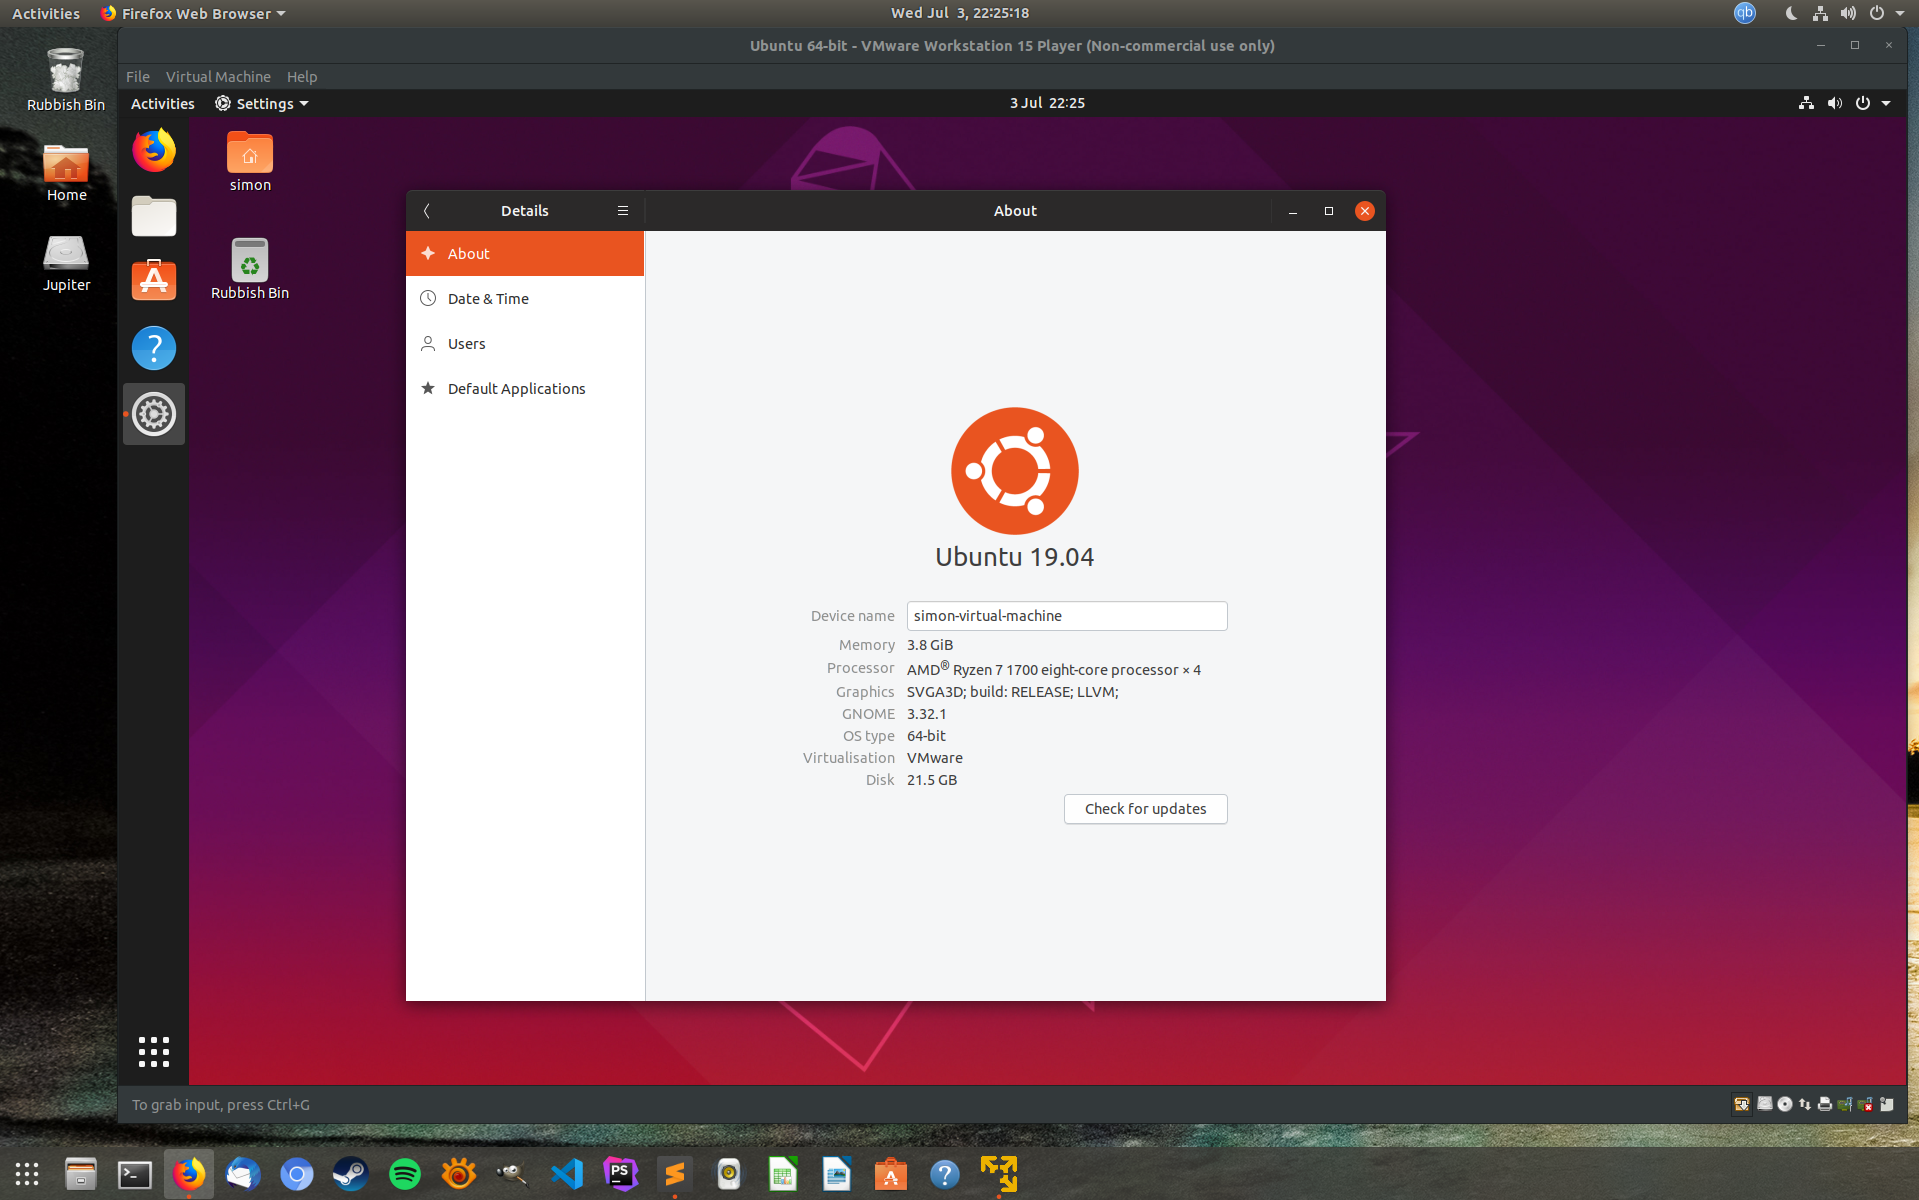
Task: Launch Ubuntu Software from the guest dock
Action: coord(154,281)
